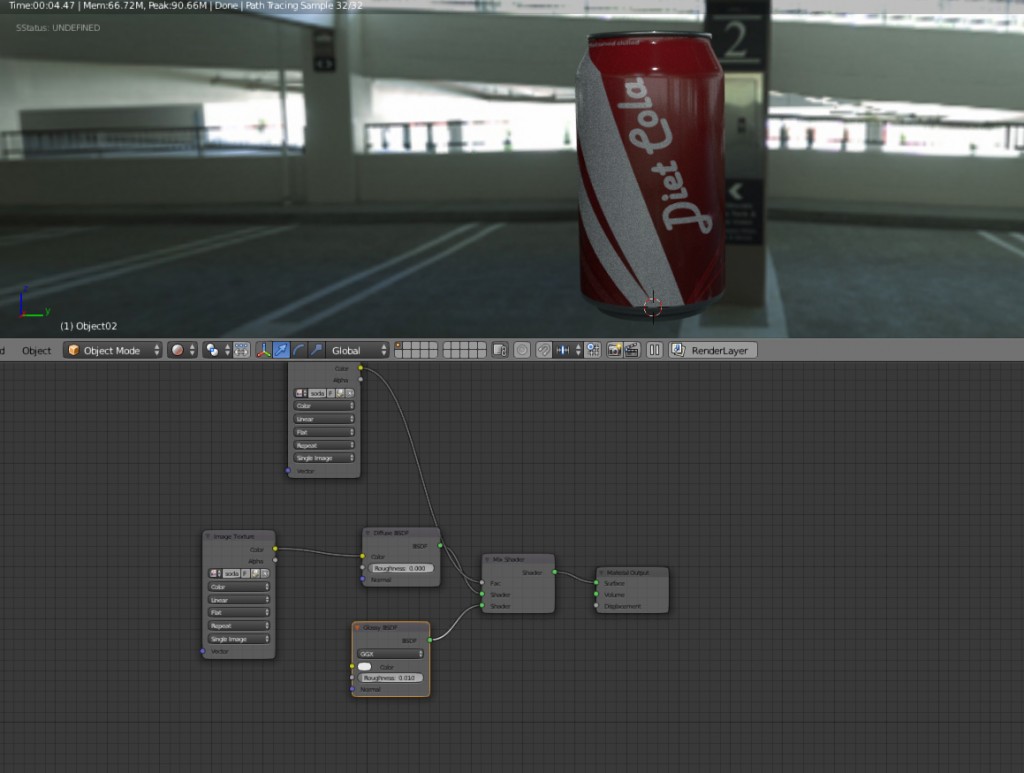Screen dimensions: 1024x773
Task: Select the rotate manipulator icon in header
Action: 300,350
